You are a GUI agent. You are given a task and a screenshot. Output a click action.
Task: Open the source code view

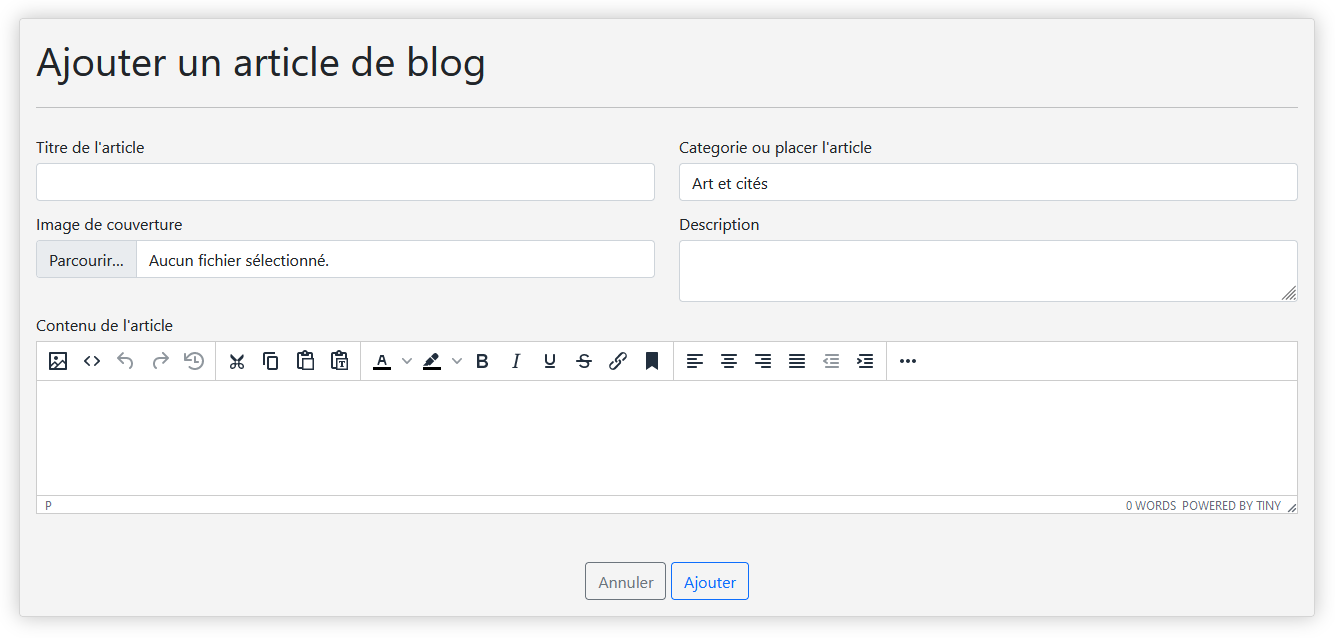pyautogui.click(x=92, y=361)
